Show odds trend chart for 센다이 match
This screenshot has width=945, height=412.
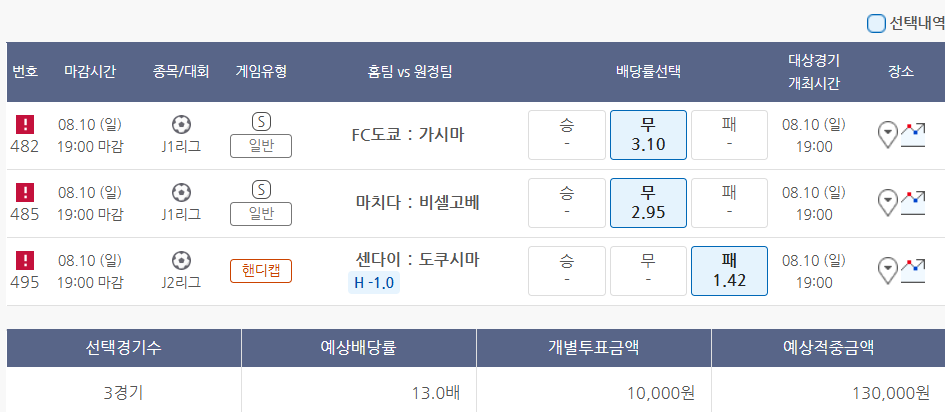tap(912, 269)
